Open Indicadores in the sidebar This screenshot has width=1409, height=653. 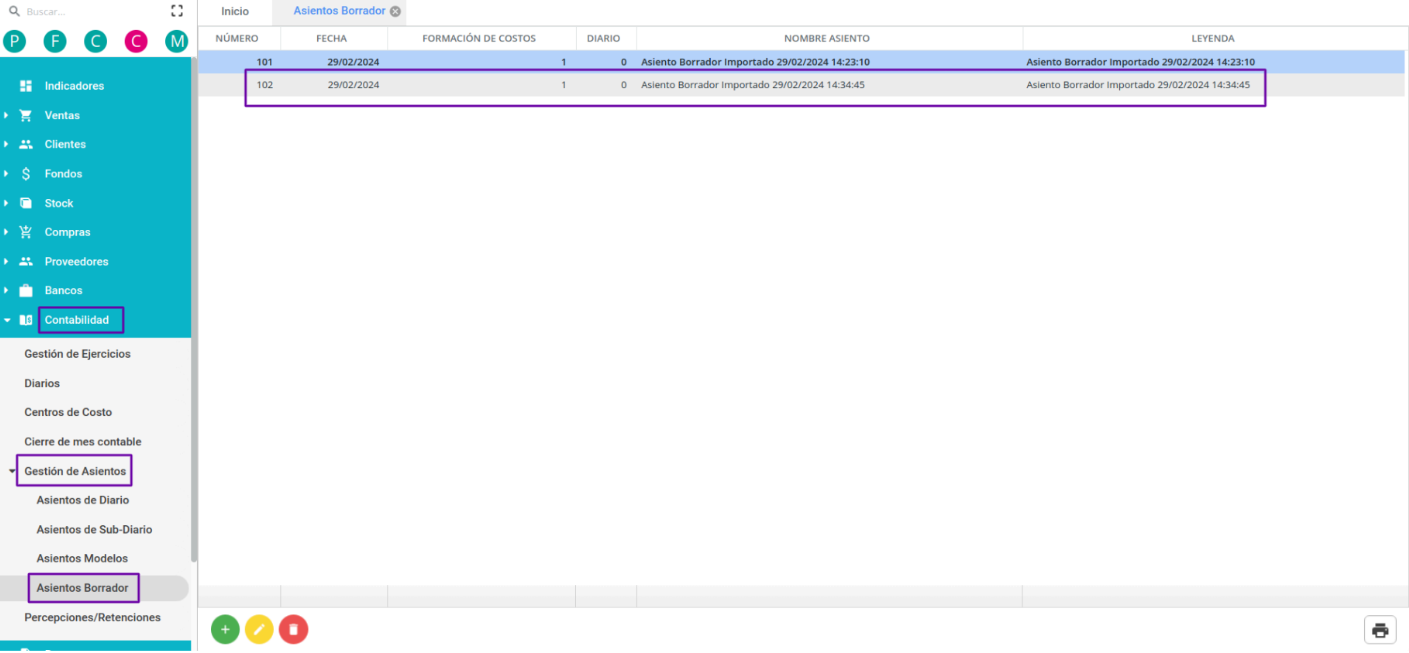pos(74,86)
